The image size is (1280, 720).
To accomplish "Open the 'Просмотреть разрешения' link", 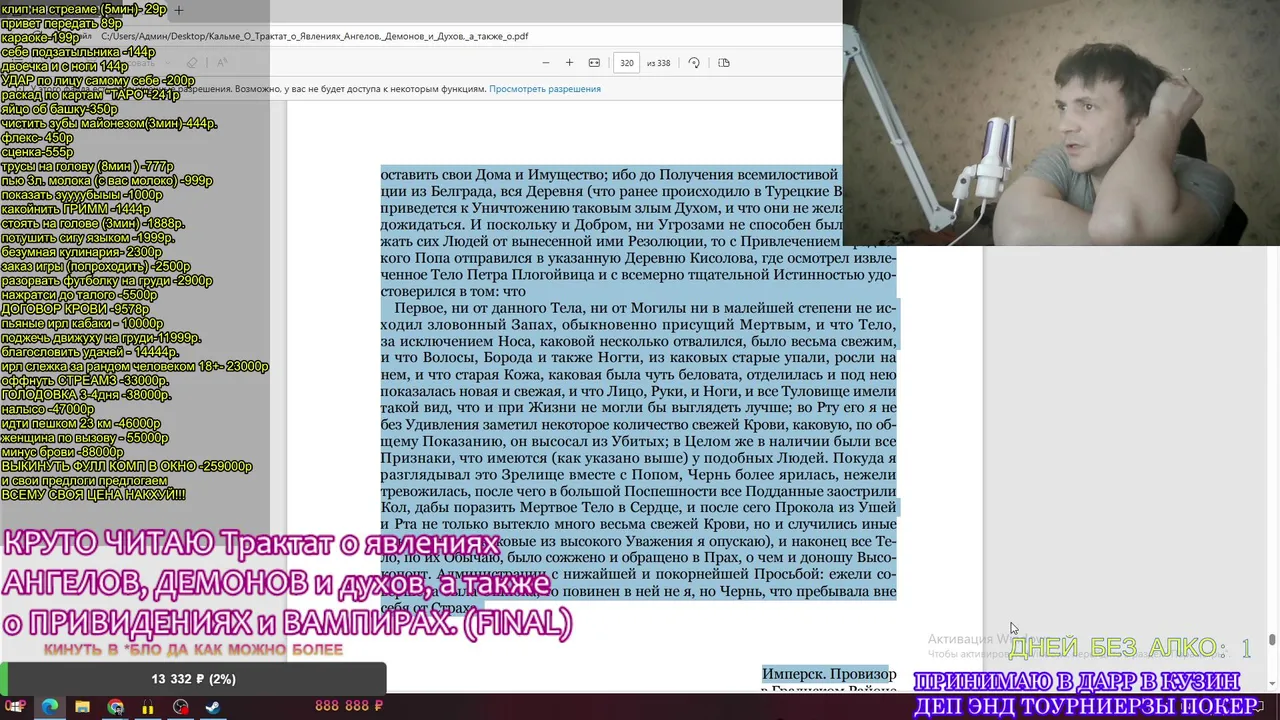I will [545, 89].
